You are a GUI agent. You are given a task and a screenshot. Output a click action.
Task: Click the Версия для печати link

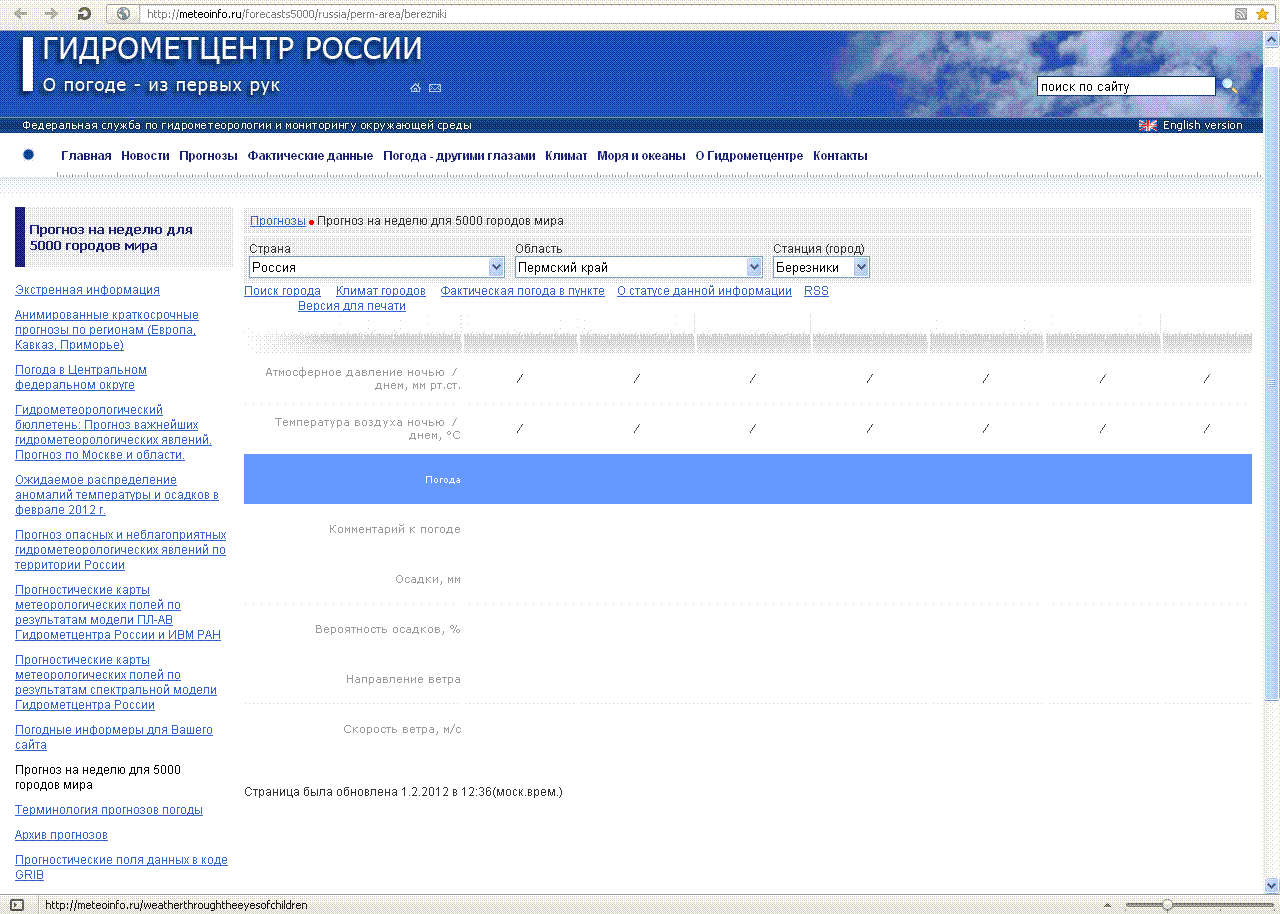(351, 306)
